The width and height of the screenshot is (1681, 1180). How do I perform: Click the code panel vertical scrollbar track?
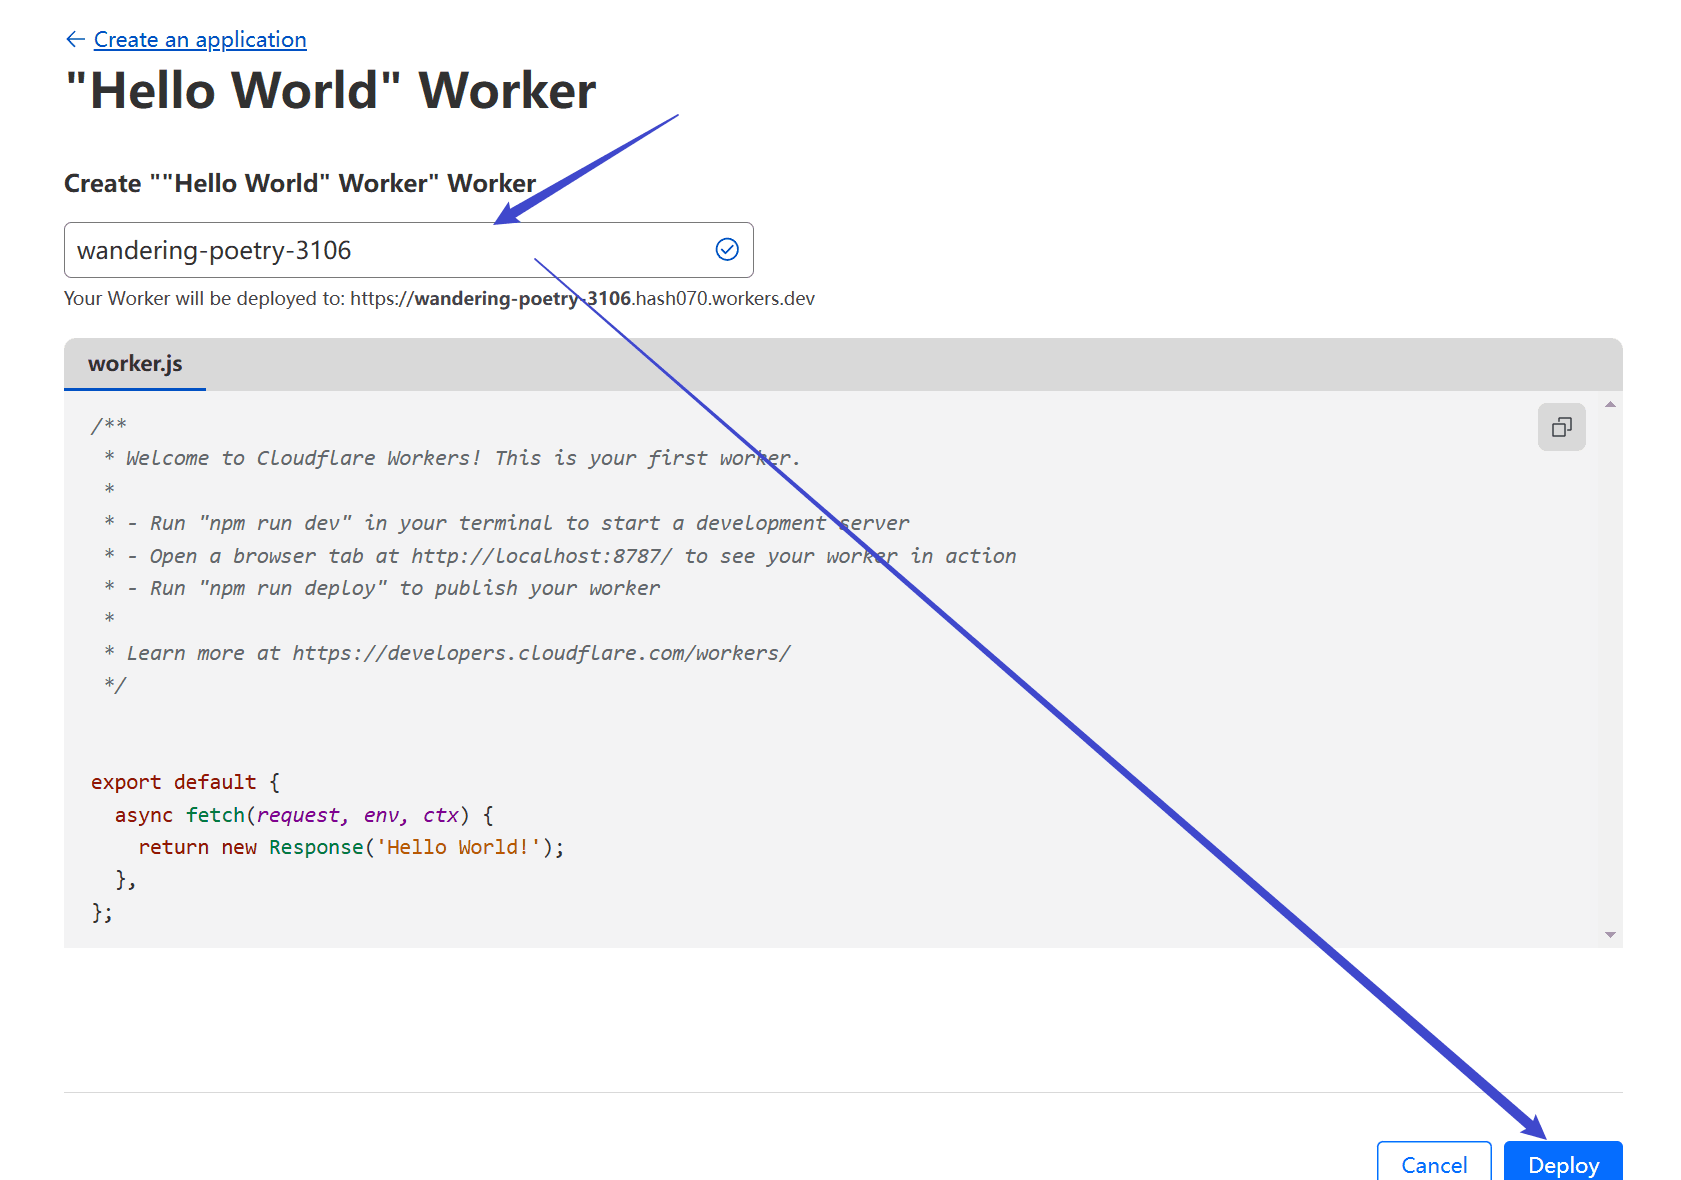1610,669
